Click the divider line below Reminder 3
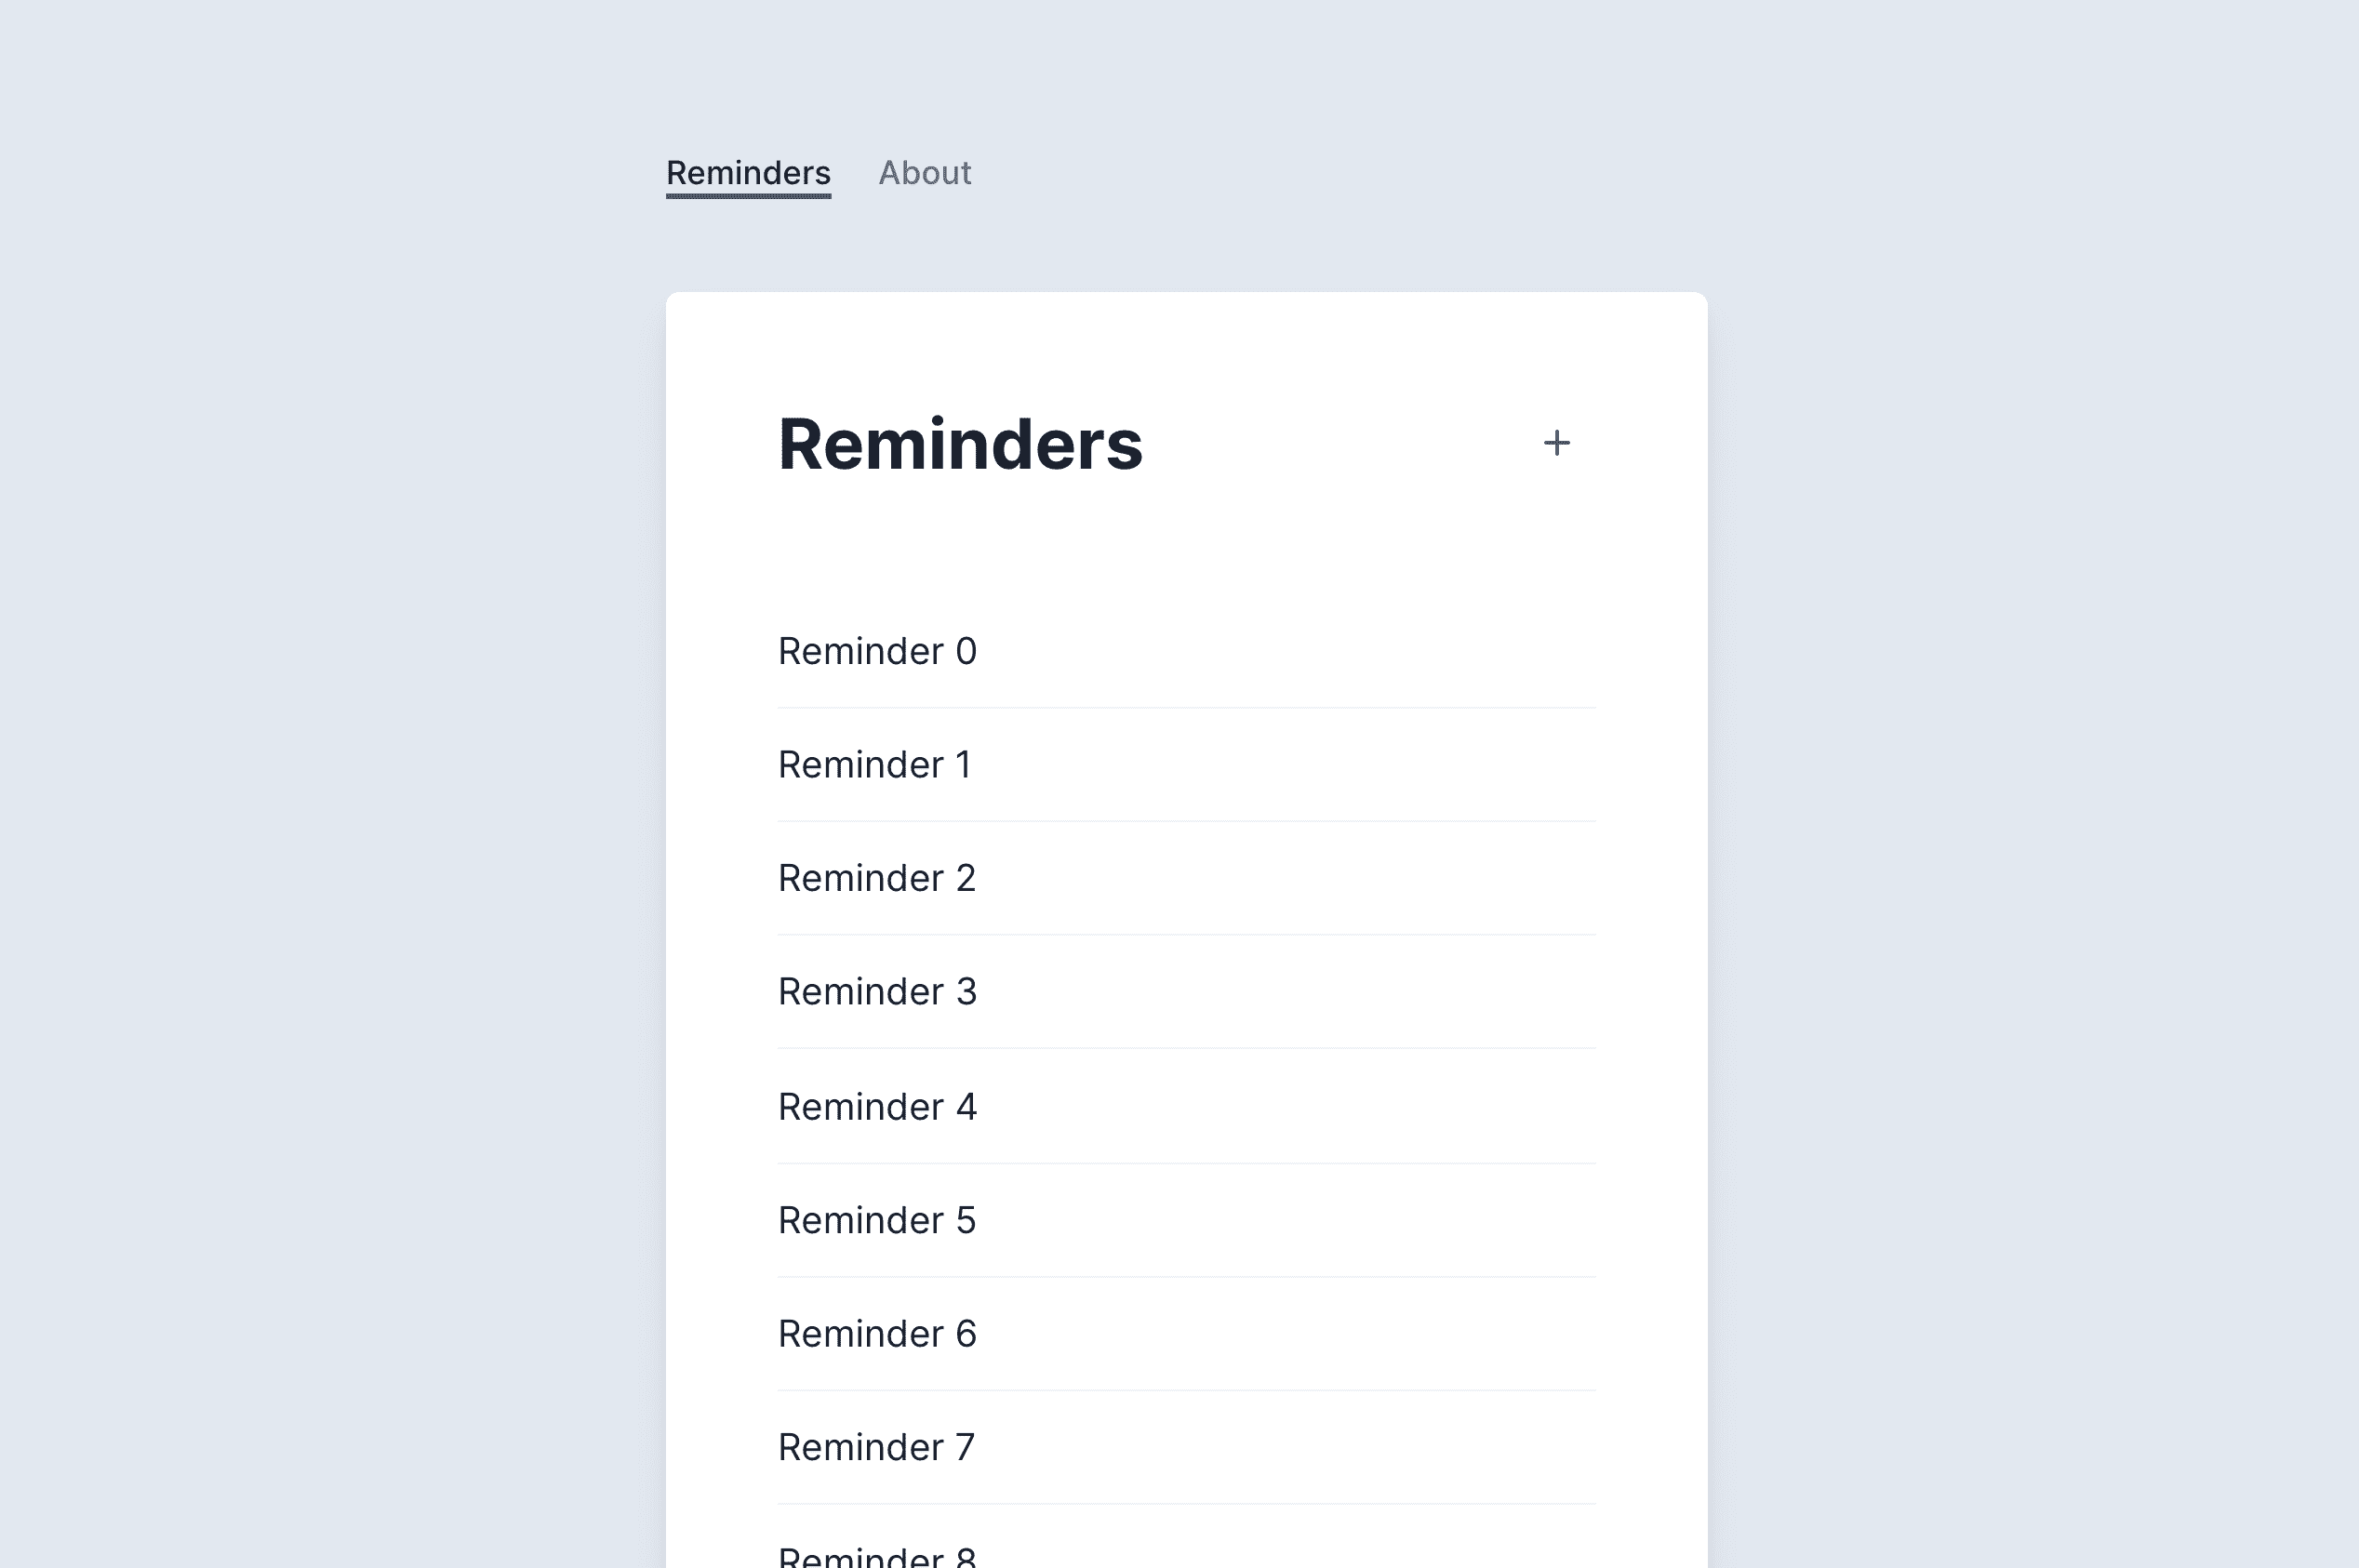2359x1568 pixels. pyautogui.click(x=1186, y=1049)
